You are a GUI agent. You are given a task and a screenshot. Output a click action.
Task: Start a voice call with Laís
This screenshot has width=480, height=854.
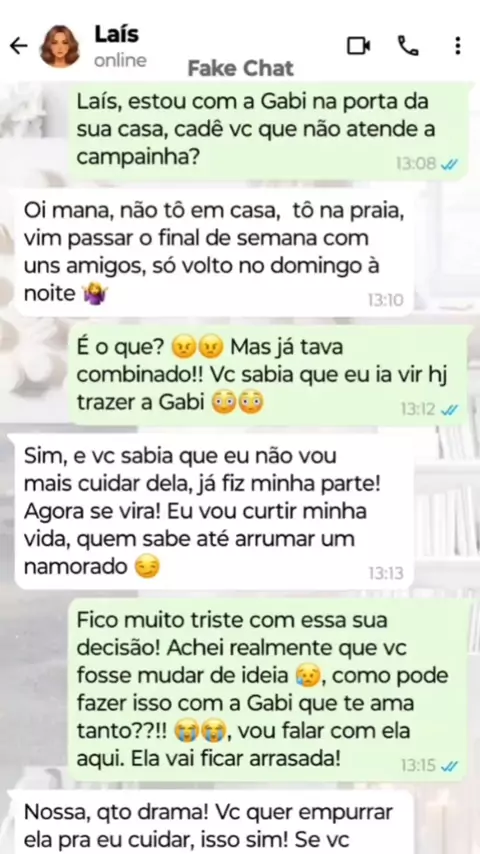(x=408, y=46)
